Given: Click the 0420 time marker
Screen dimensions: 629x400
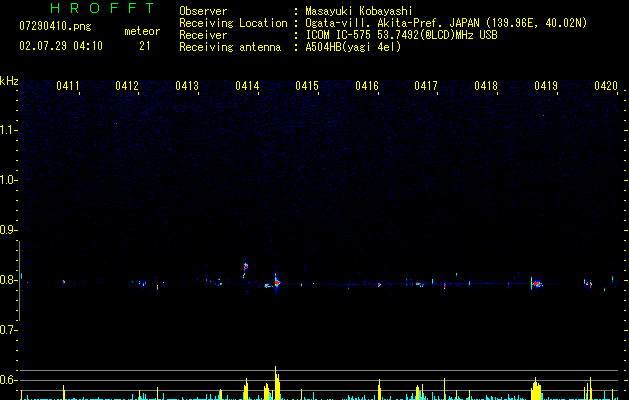Looking at the screenshot, I should click(606, 86).
